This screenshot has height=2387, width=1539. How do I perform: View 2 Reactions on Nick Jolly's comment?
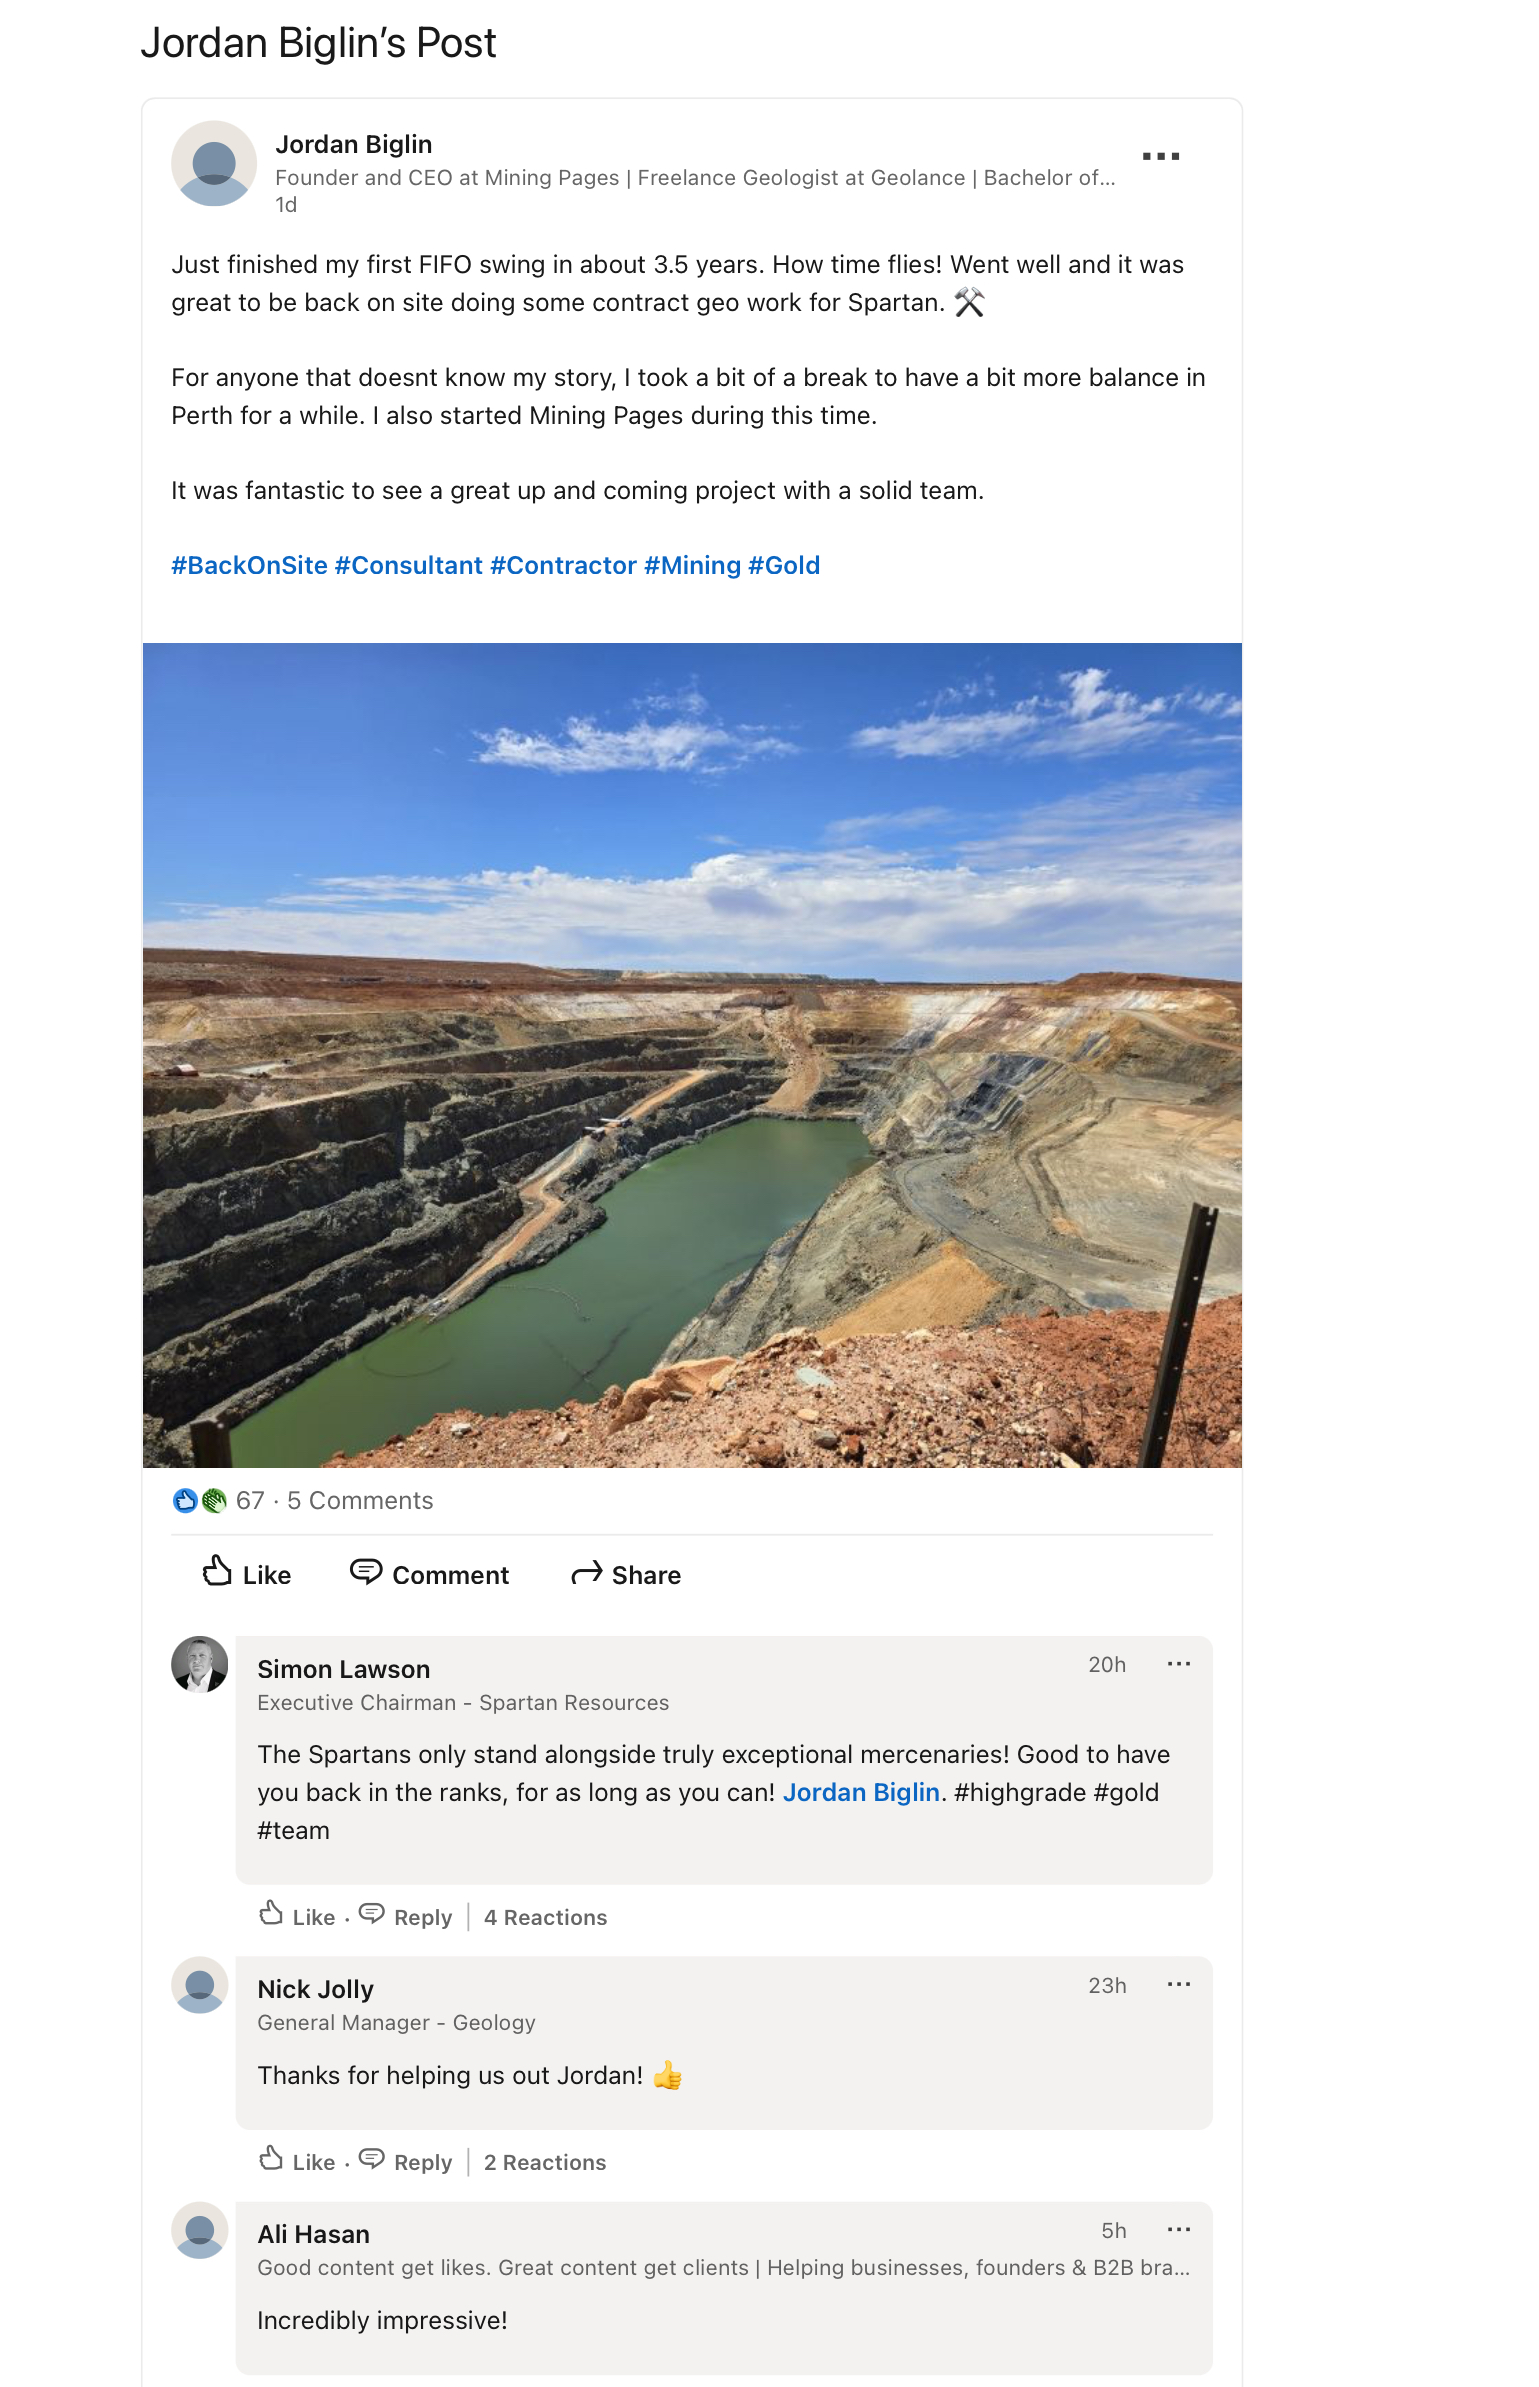click(x=545, y=2162)
